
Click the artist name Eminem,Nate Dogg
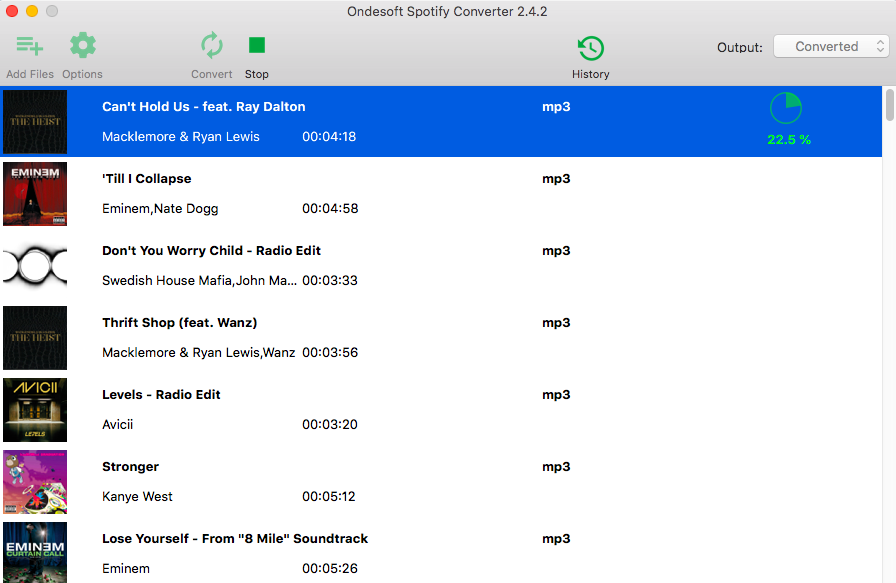[x=160, y=209]
